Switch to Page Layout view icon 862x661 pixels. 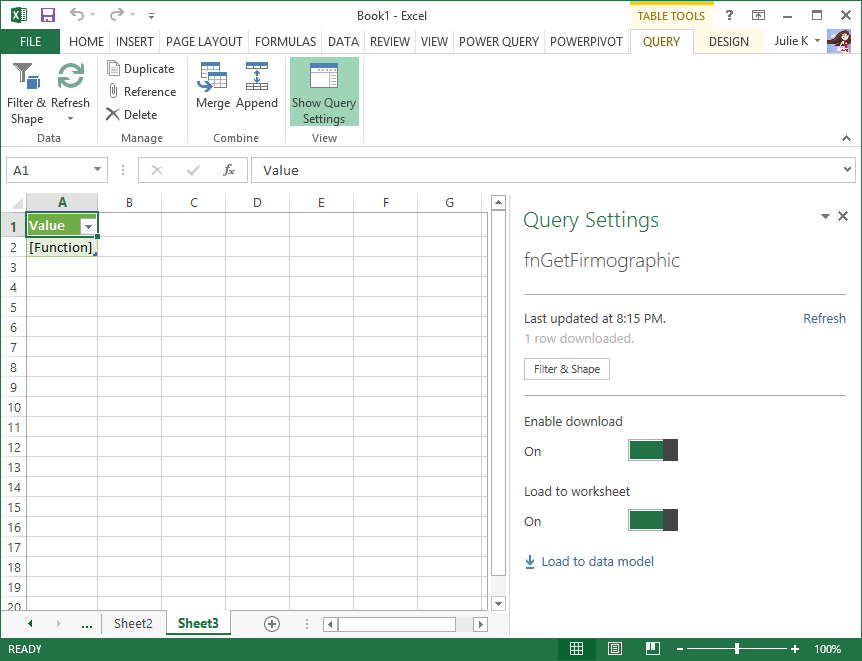click(615, 649)
